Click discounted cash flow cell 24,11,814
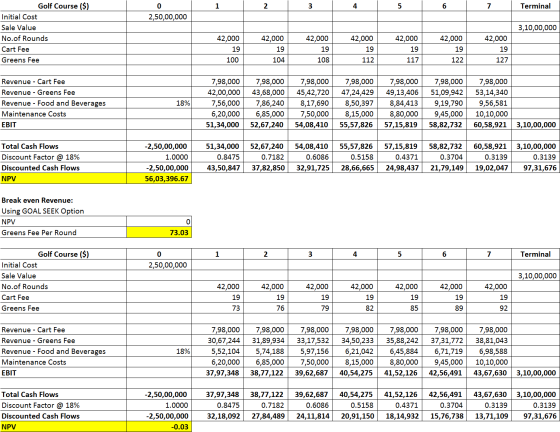The height and width of the screenshot is (432, 560). click(x=310, y=416)
